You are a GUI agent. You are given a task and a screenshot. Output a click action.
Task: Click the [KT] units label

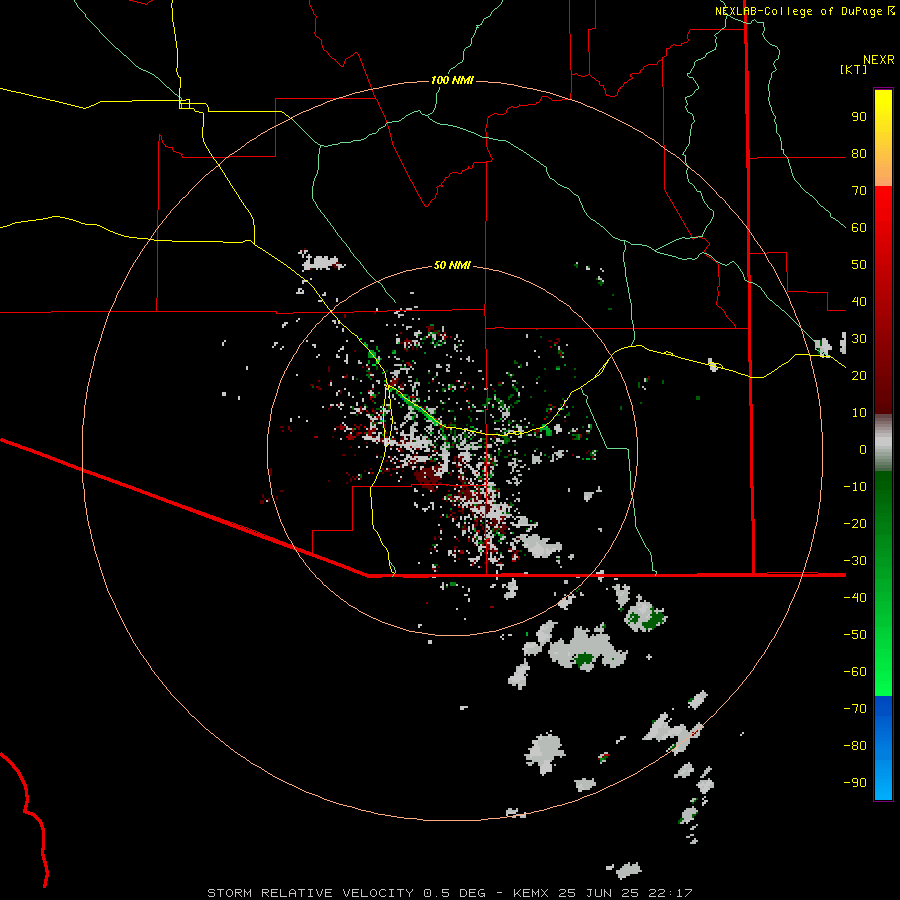point(854,69)
